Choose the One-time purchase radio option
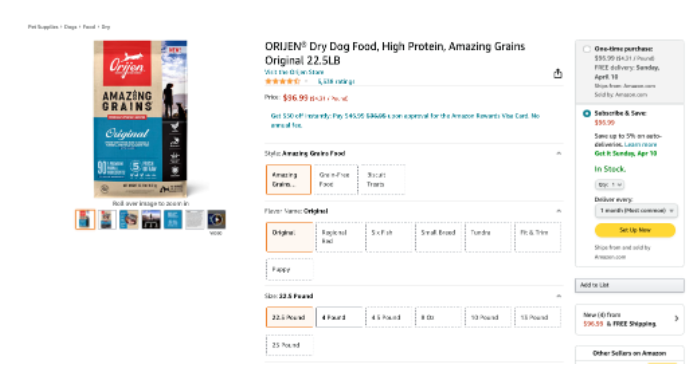The height and width of the screenshot is (374, 696). point(587,49)
